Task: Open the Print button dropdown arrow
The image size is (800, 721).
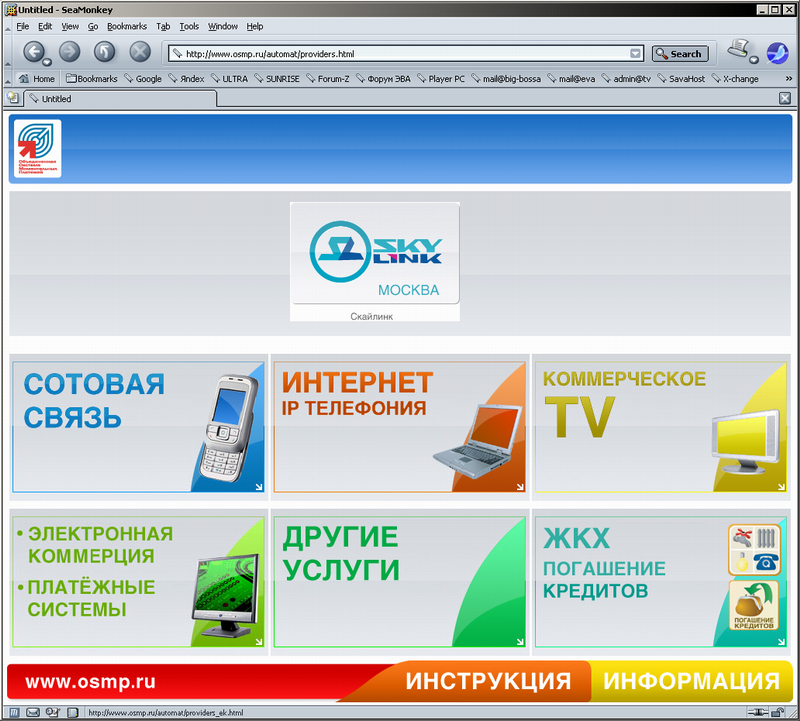Action: tap(754, 60)
